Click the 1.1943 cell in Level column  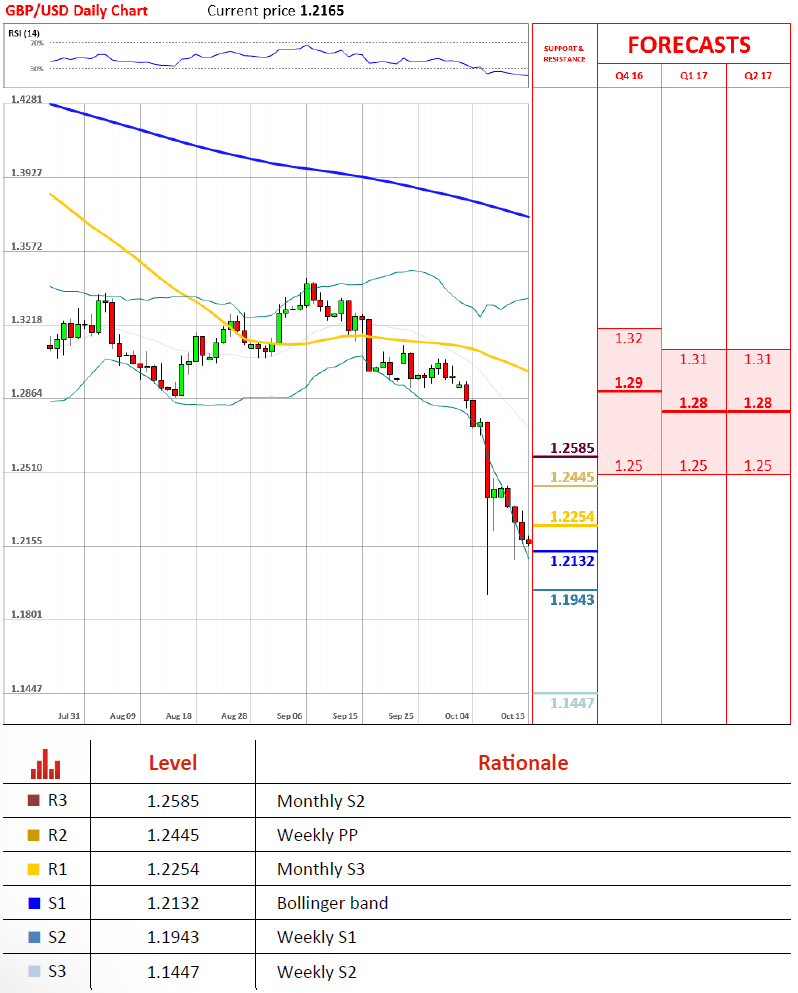pos(173,937)
